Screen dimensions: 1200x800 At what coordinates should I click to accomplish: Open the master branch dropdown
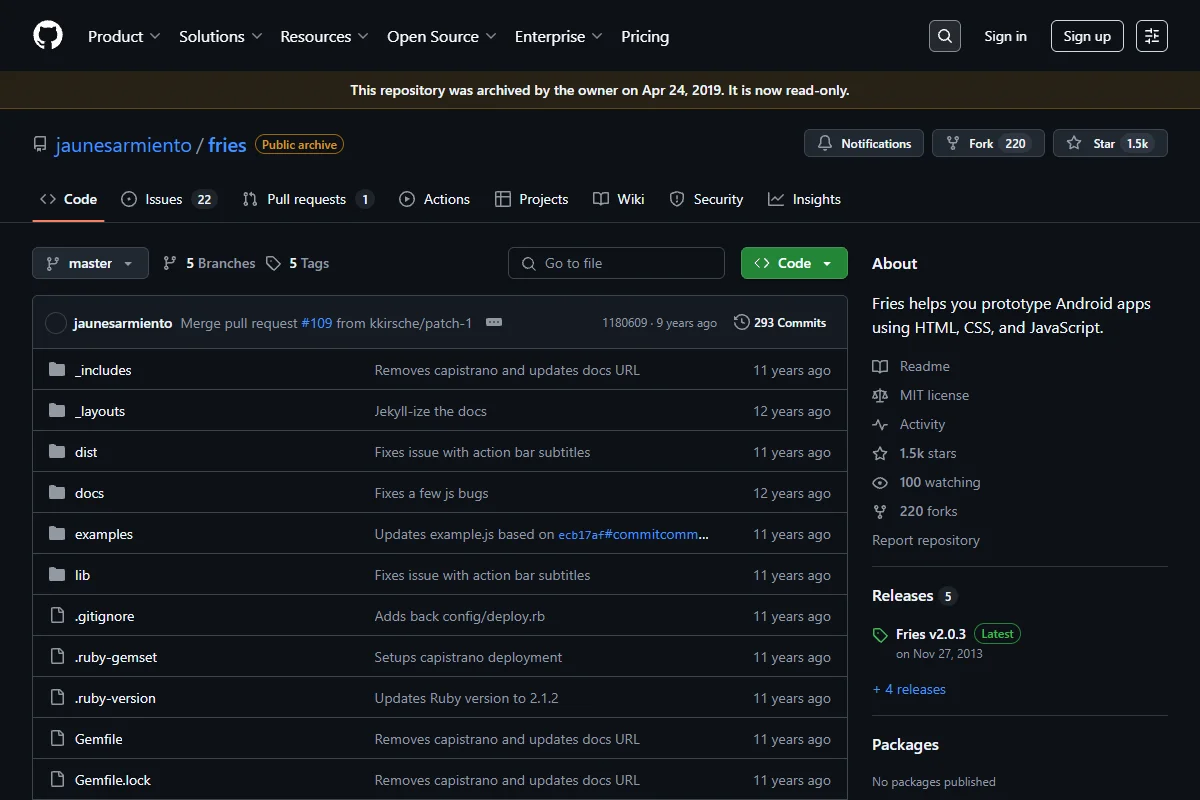(90, 263)
